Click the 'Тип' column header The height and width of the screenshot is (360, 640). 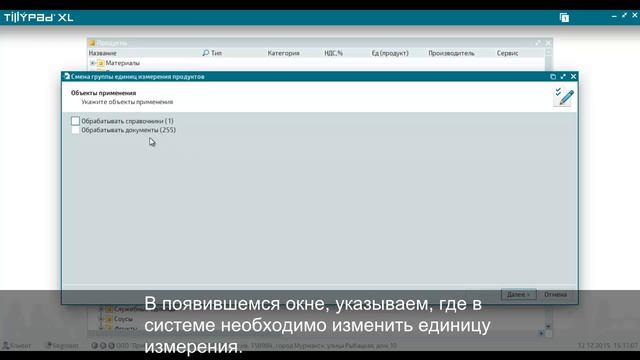[x=216, y=53]
